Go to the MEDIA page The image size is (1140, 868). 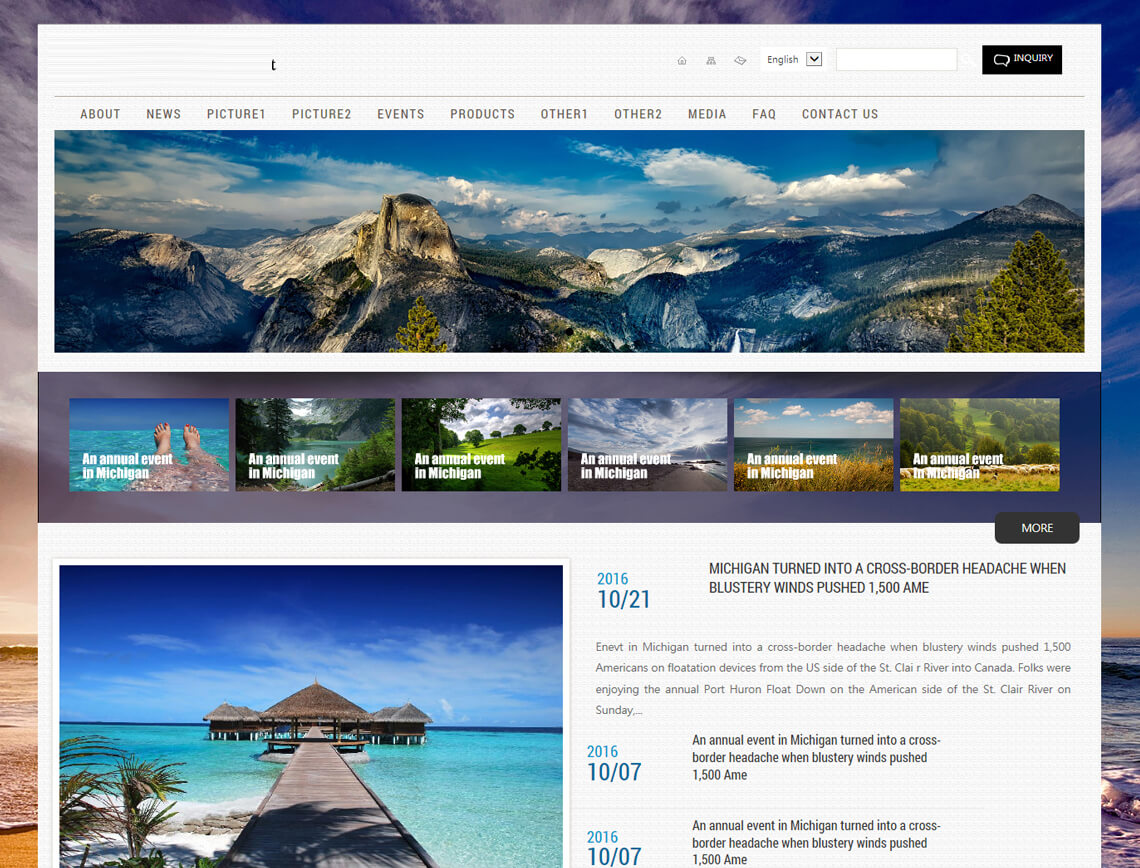pos(707,114)
